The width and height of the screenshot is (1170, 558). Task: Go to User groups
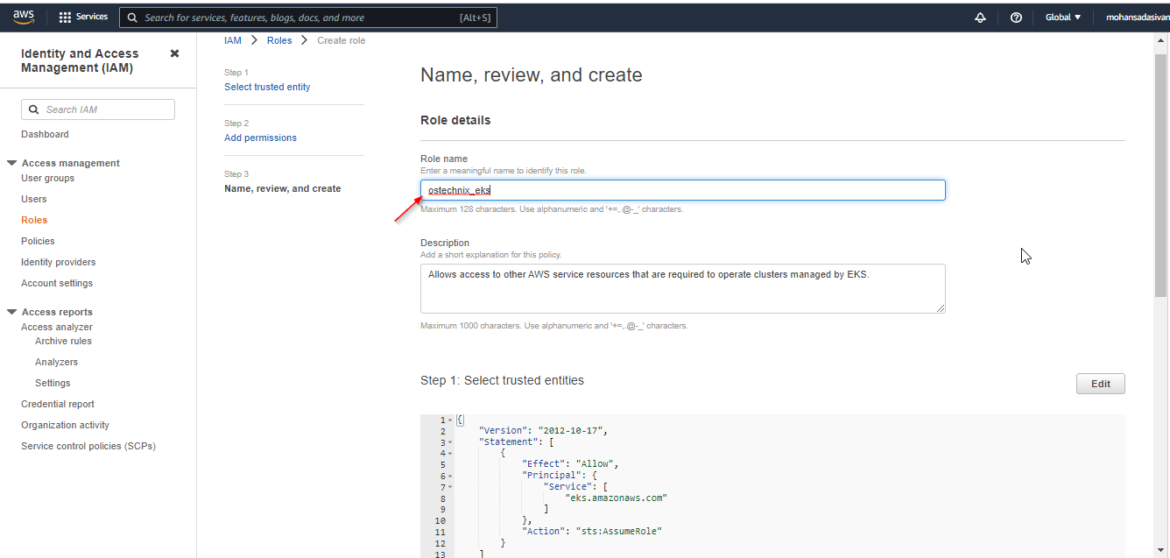tap(48, 178)
